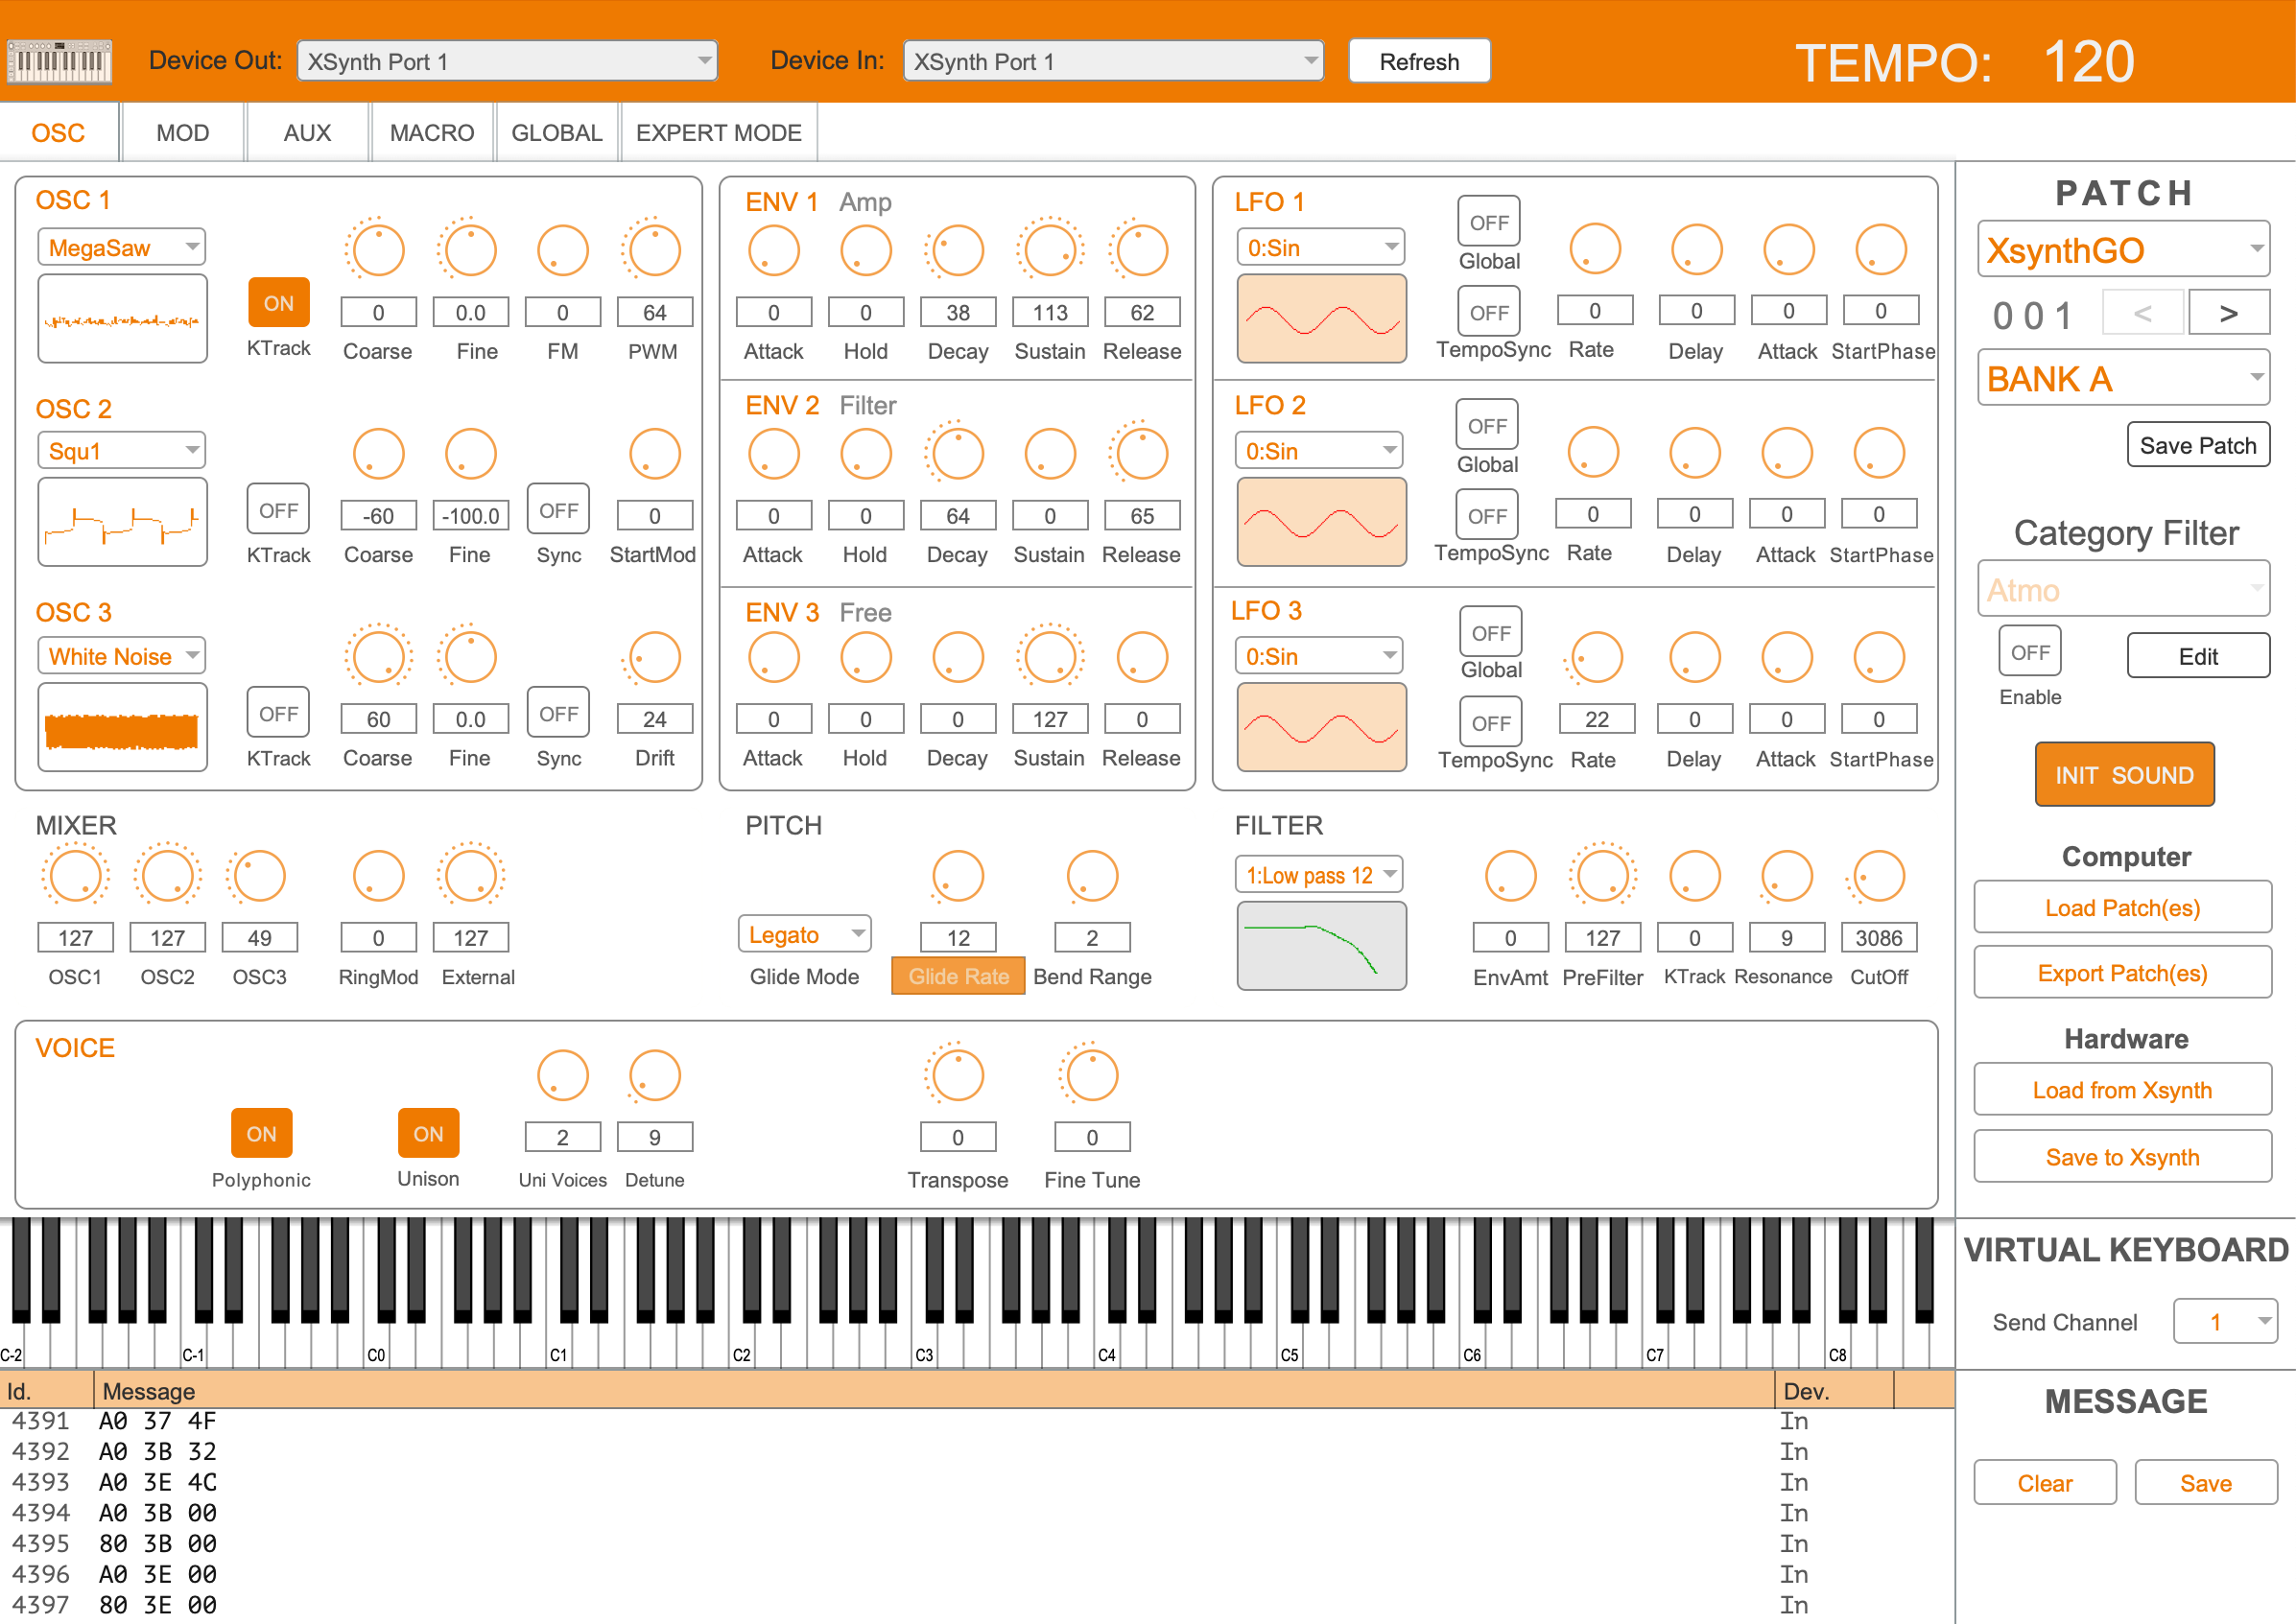
Task: Toggle KTrack on for OSC 2
Action: coord(277,508)
